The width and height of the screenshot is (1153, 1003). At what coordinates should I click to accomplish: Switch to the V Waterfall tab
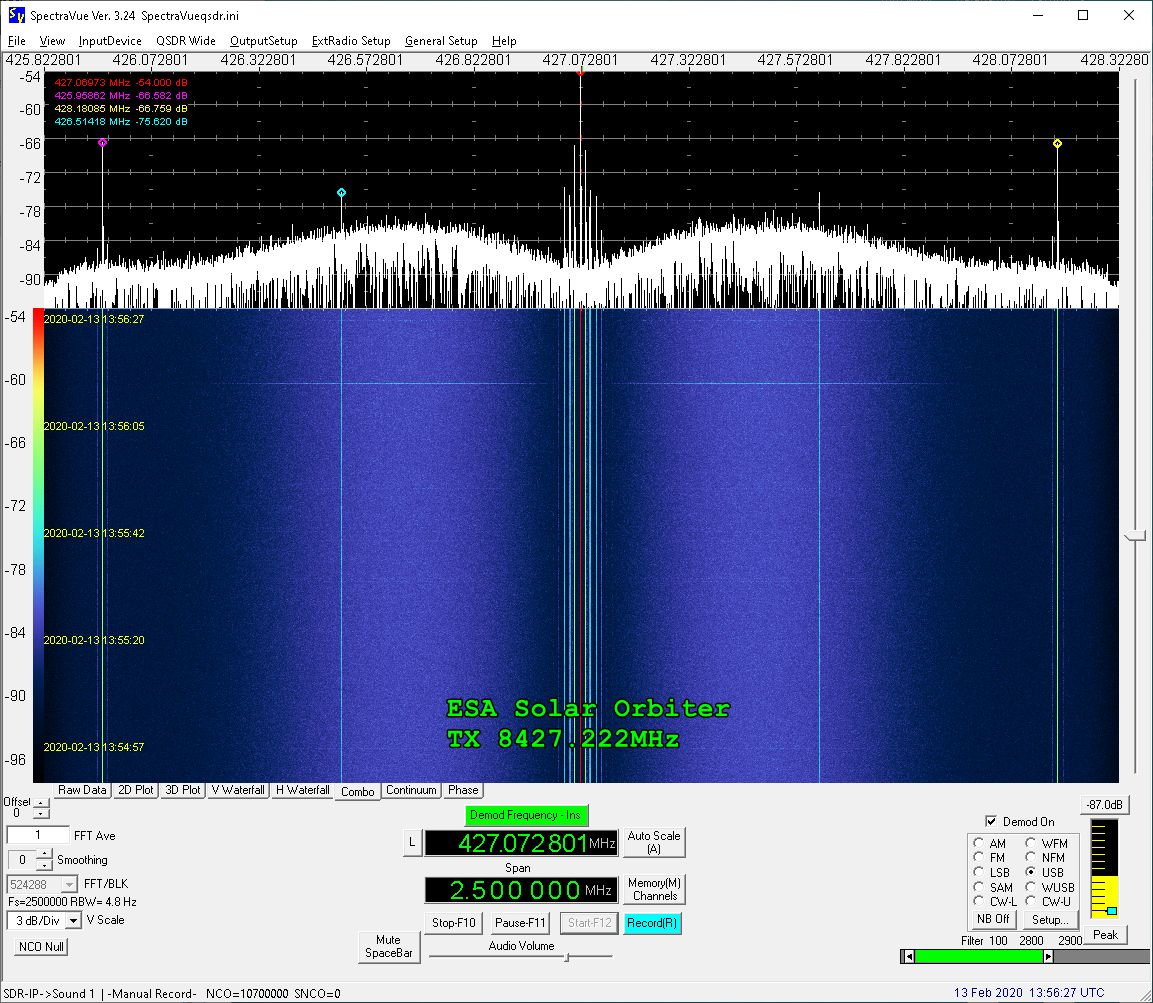[x=238, y=790]
